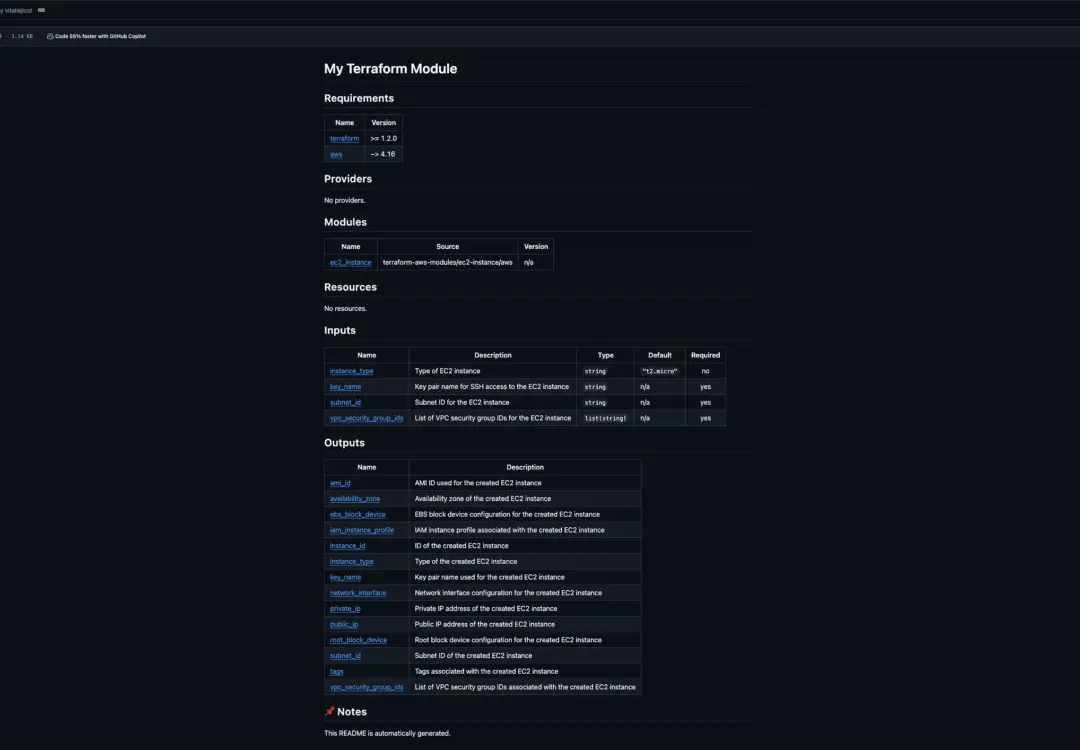Open the iam_instance_profile output link
Image resolution: width=1080 pixels, height=750 pixels.
[x=362, y=530]
